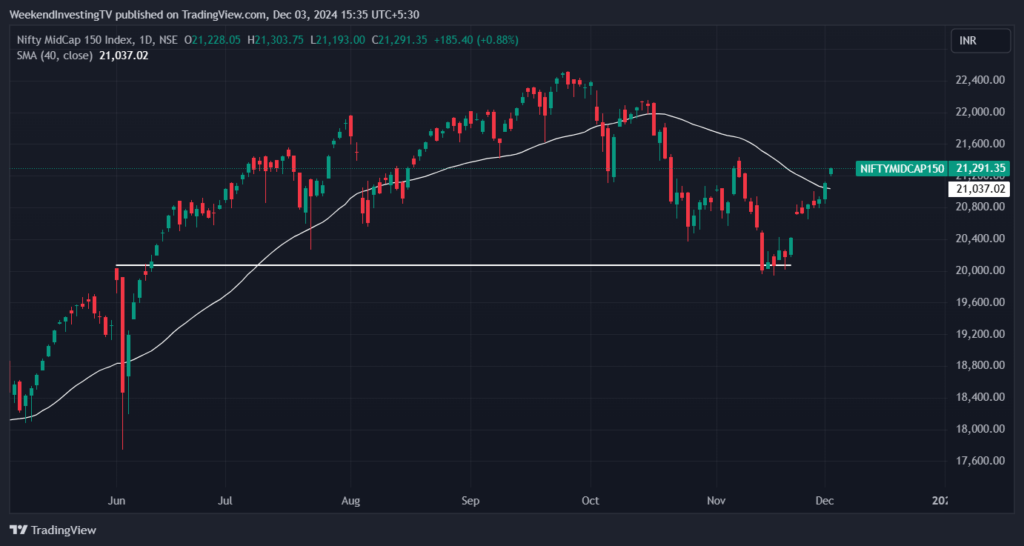This screenshot has height=546, width=1024.
Task: Click the Jun label on the time axis
Action: click(x=116, y=501)
